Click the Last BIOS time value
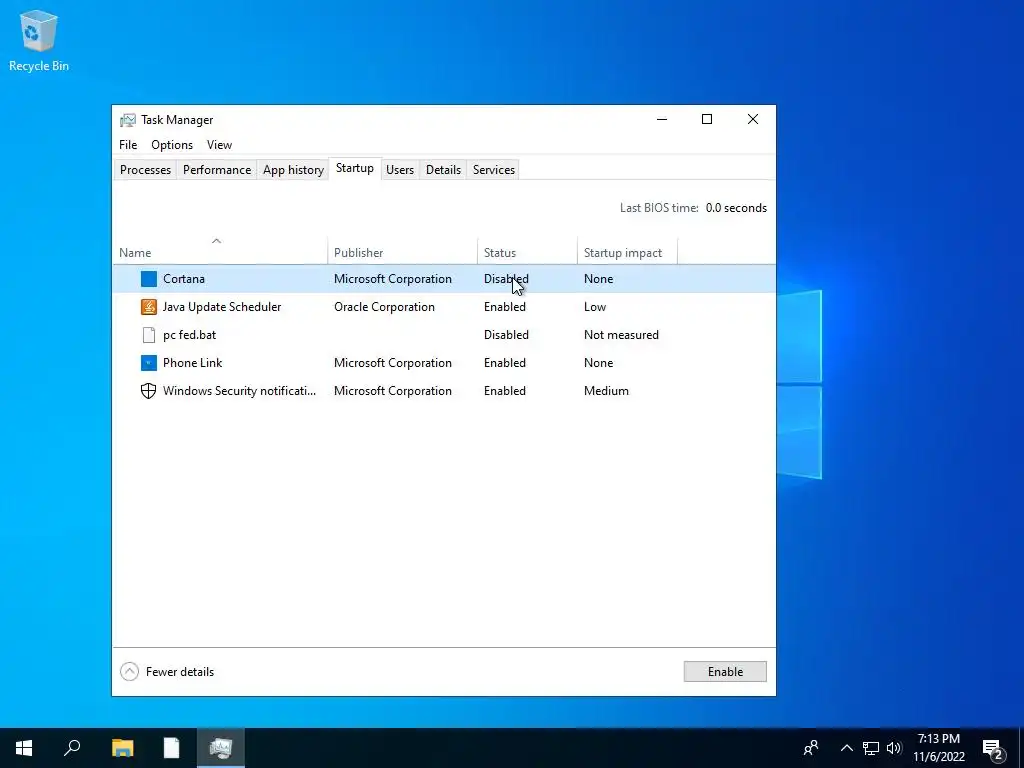 (736, 208)
